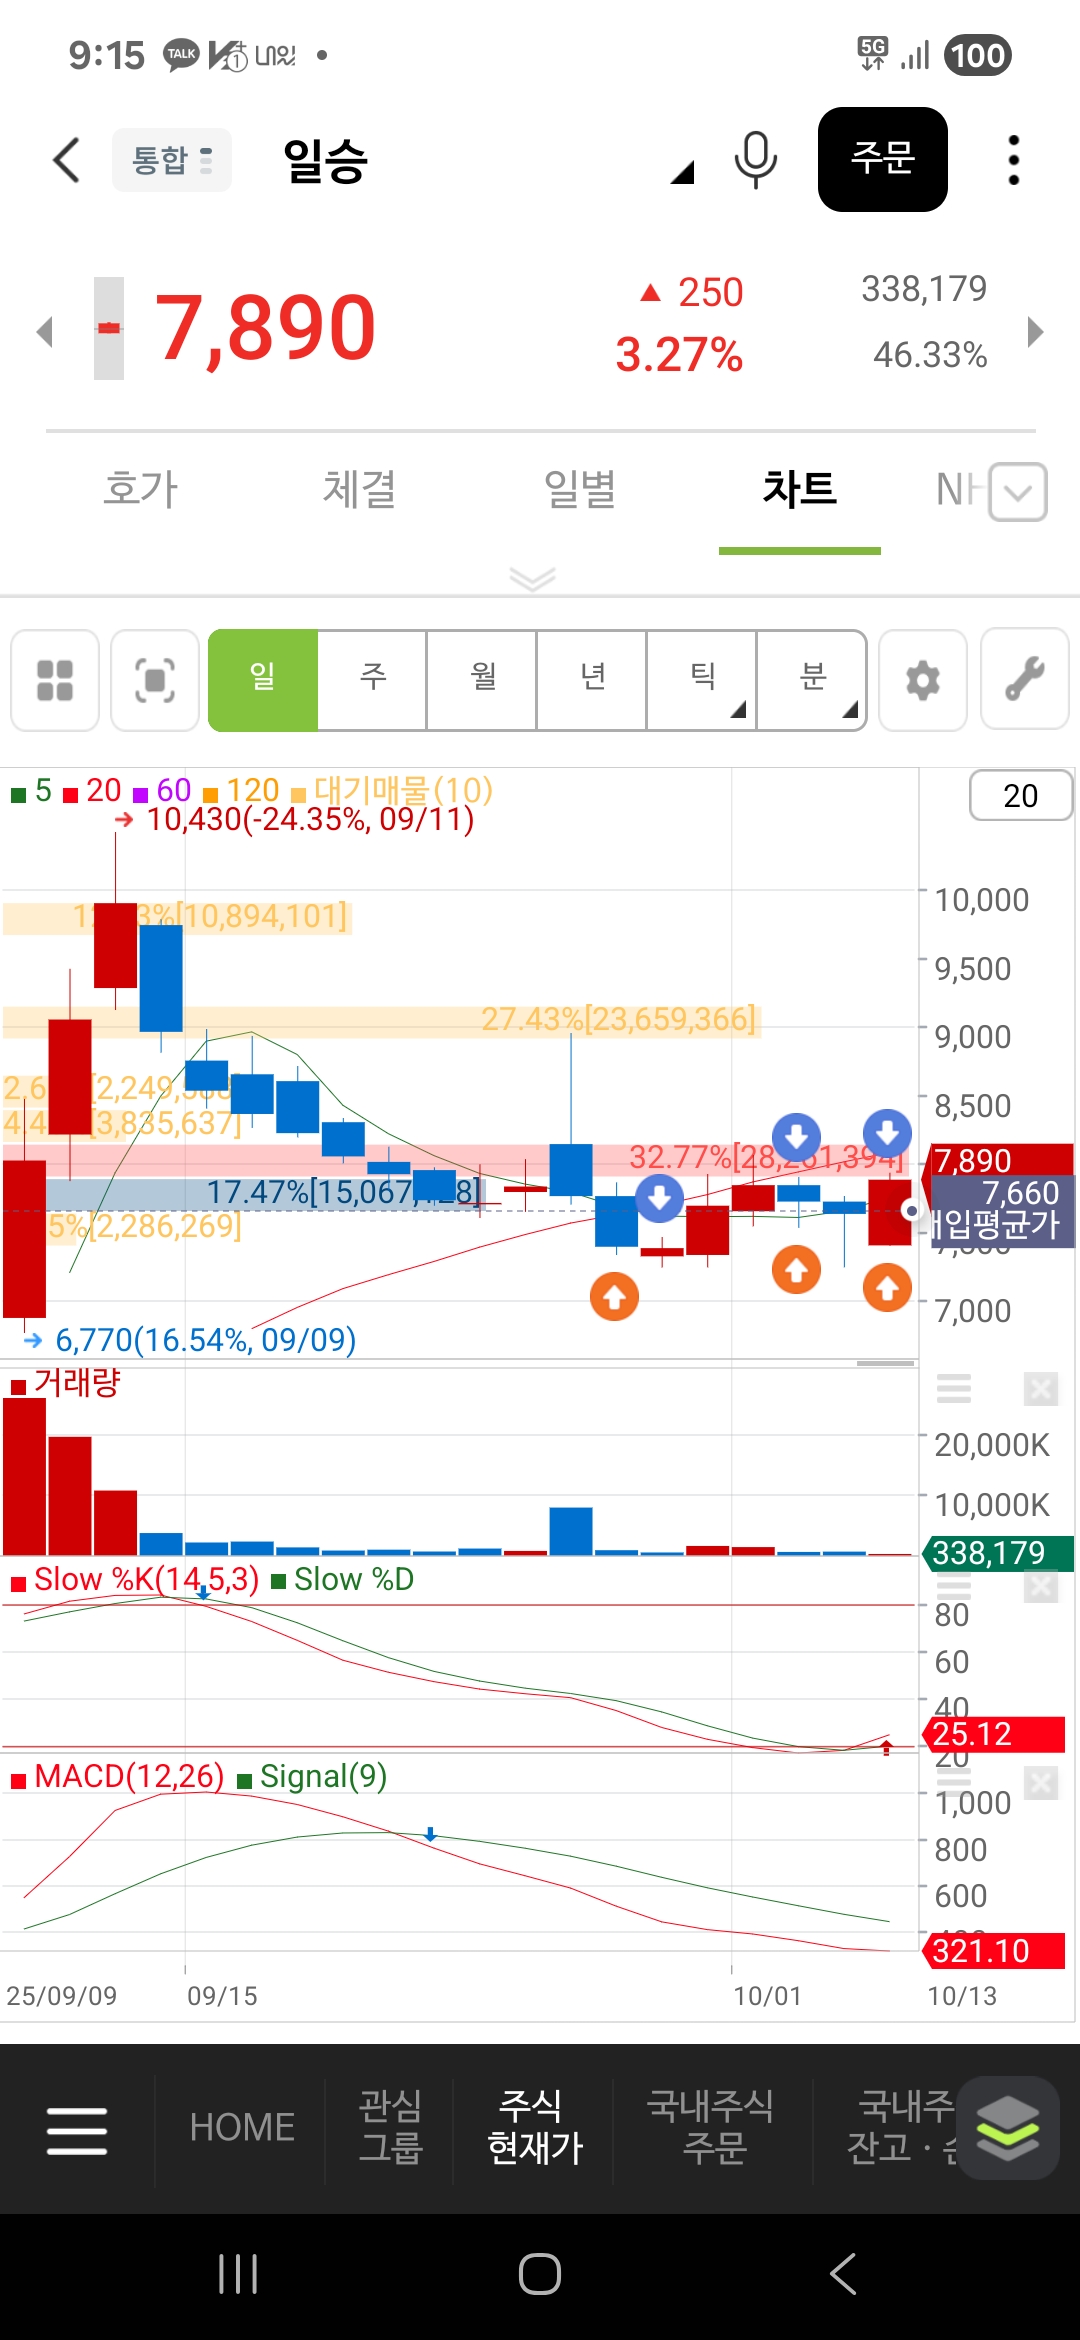Open the wrench chart tools icon
Viewport: 1080px width, 2340px height.
(1024, 680)
